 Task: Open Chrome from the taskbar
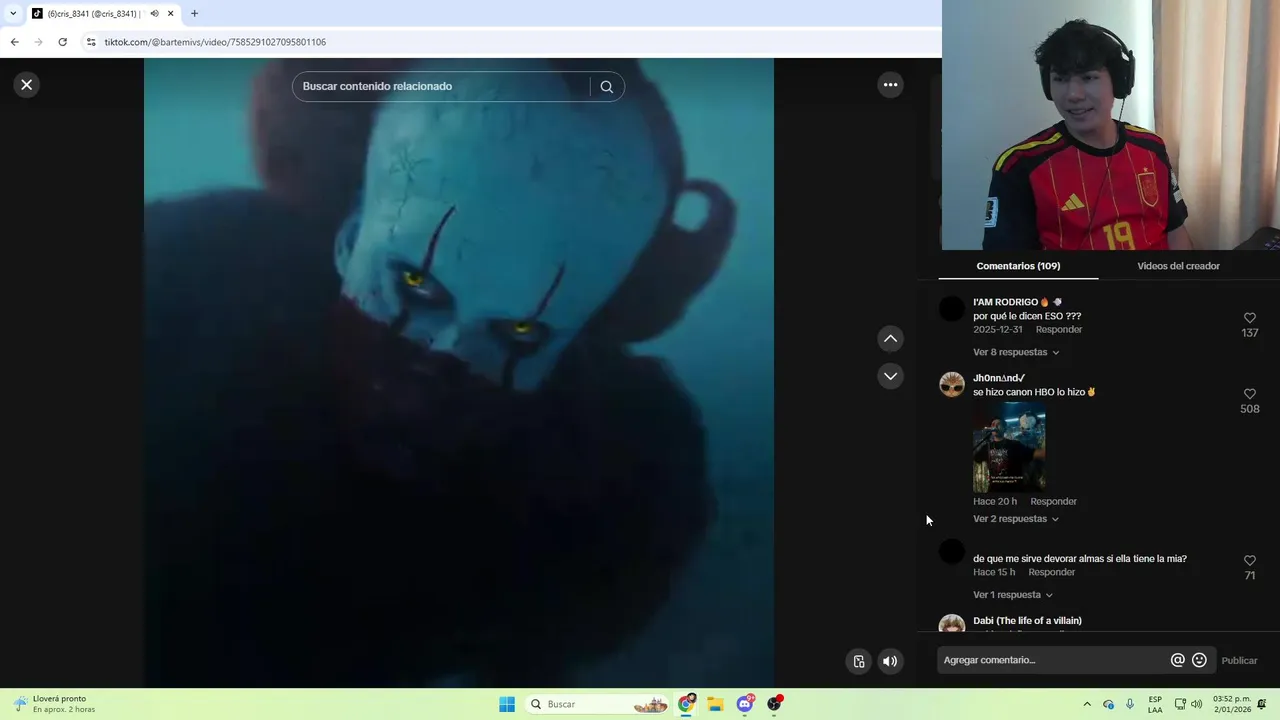(686, 704)
